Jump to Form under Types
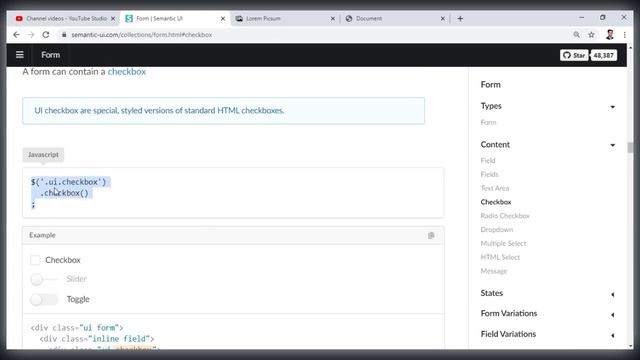The width and height of the screenshot is (640, 360). pyautogui.click(x=488, y=122)
